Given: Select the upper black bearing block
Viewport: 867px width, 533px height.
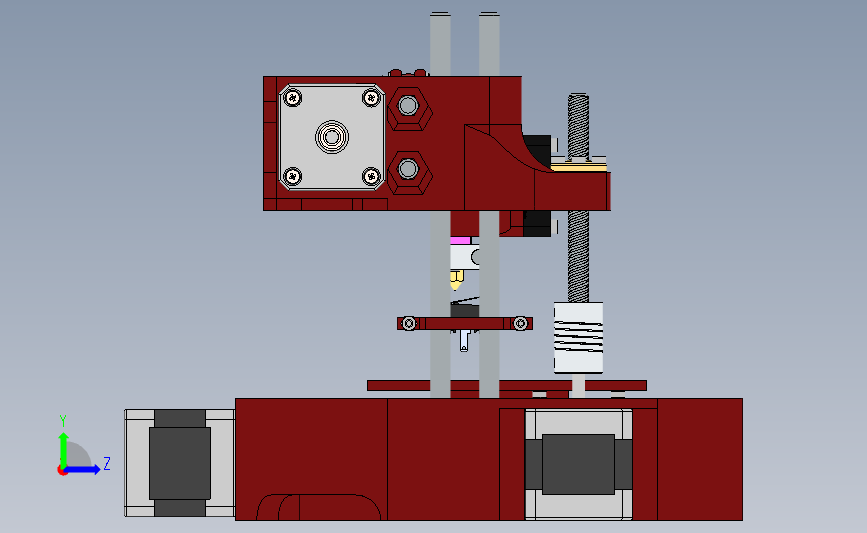Looking at the screenshot, I should click(537, 150).
